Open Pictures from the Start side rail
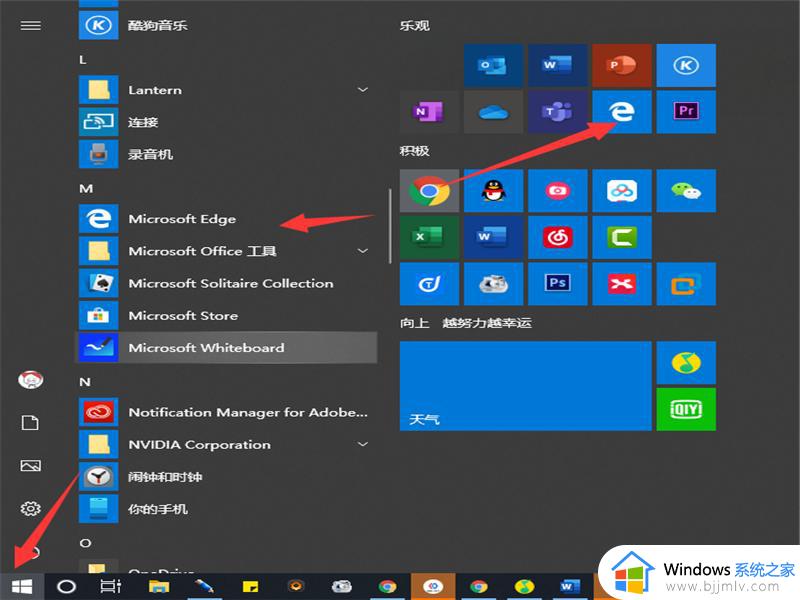The height and width of the screenshot is (600, 800). click(31, 465)
